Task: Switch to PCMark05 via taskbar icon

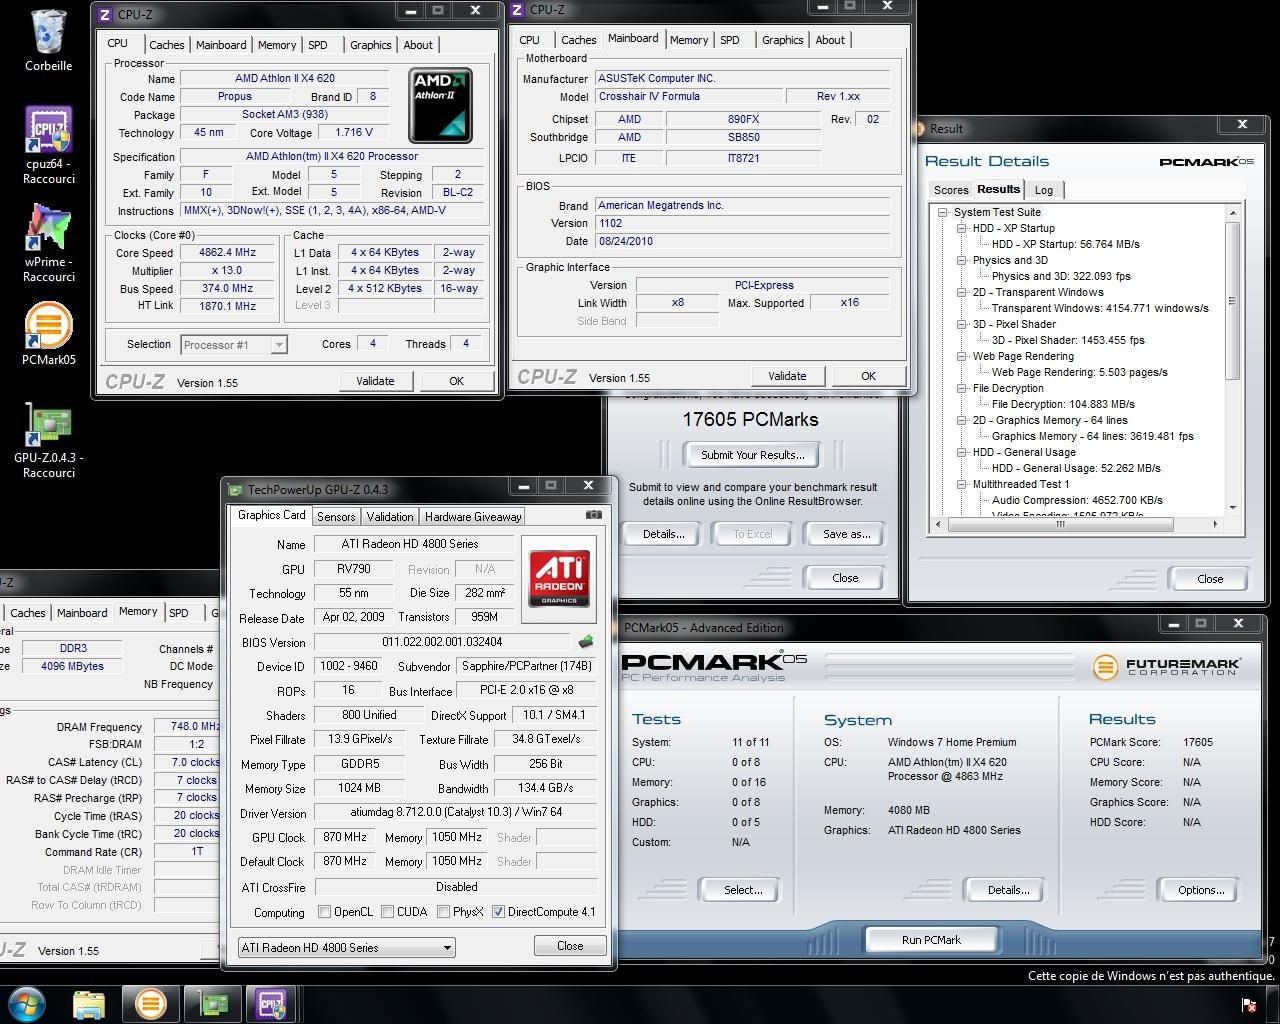Action: [x=151, y=1003]
